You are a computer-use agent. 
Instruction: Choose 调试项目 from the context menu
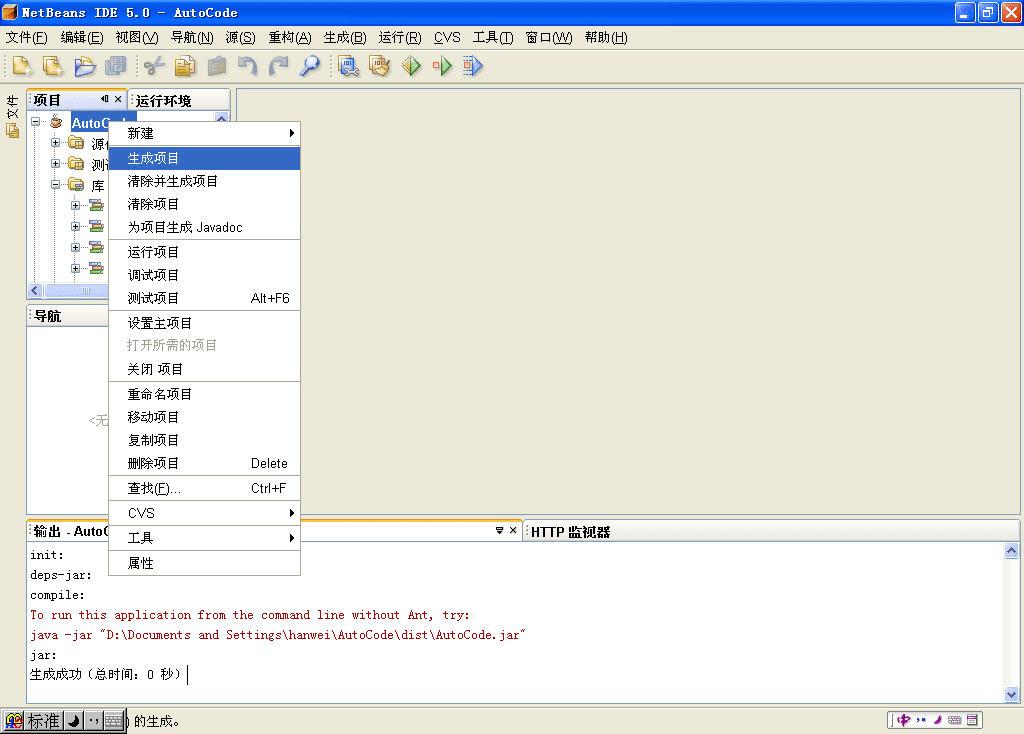pyautogui.click(x=204, y=275)
